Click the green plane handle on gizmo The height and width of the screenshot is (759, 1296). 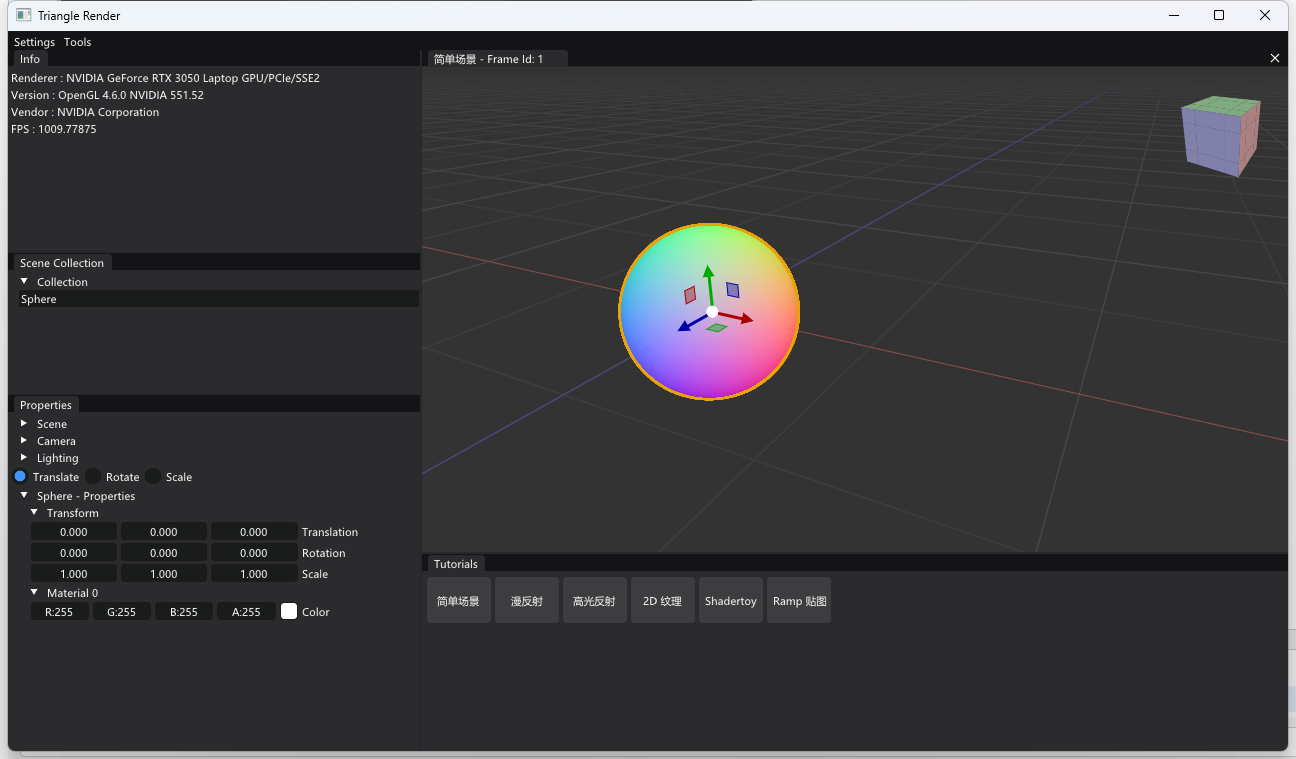(x=717, y=328)
